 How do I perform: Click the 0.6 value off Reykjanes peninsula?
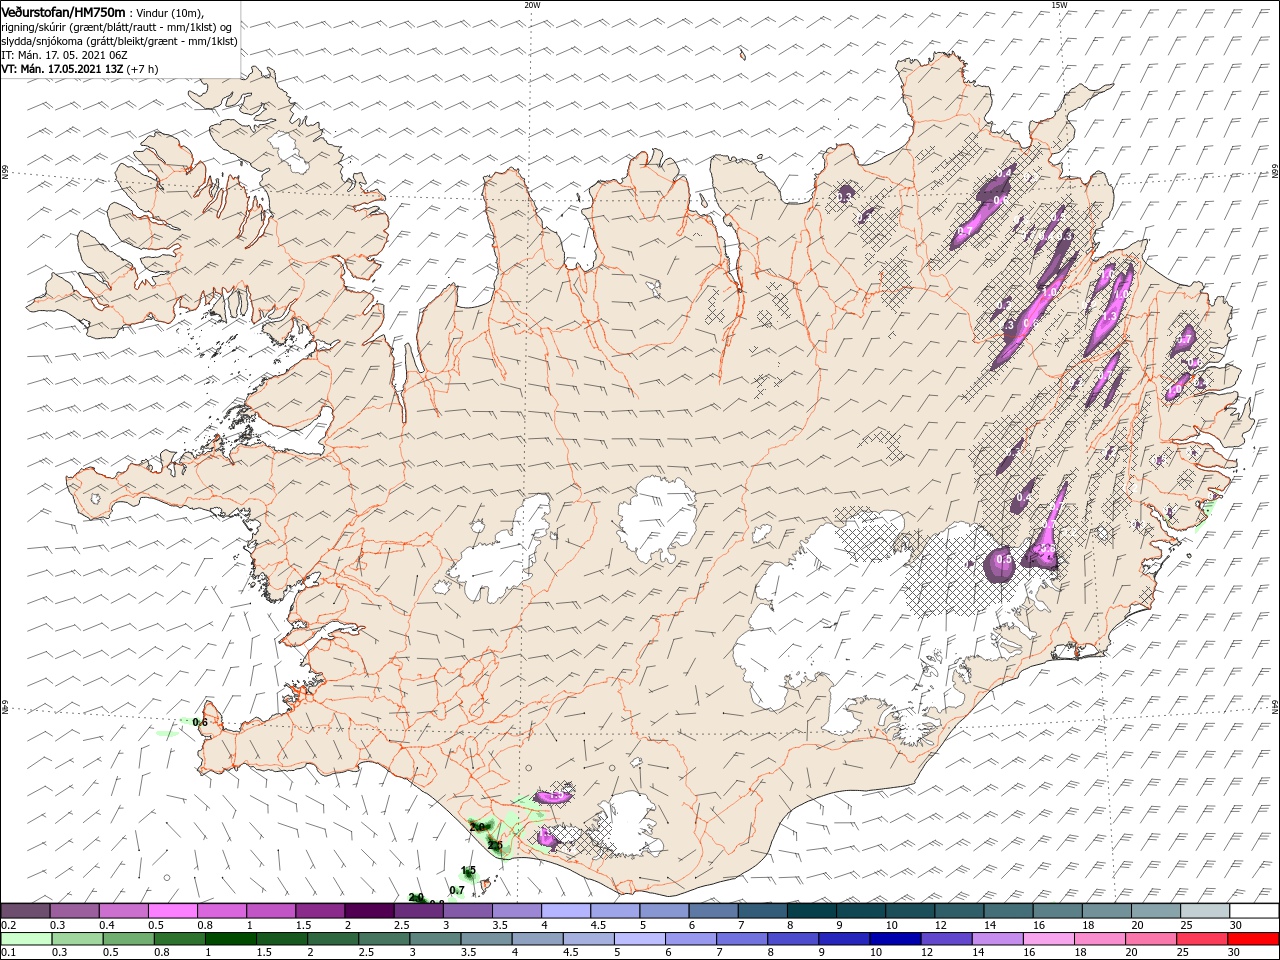coord(200,722)
